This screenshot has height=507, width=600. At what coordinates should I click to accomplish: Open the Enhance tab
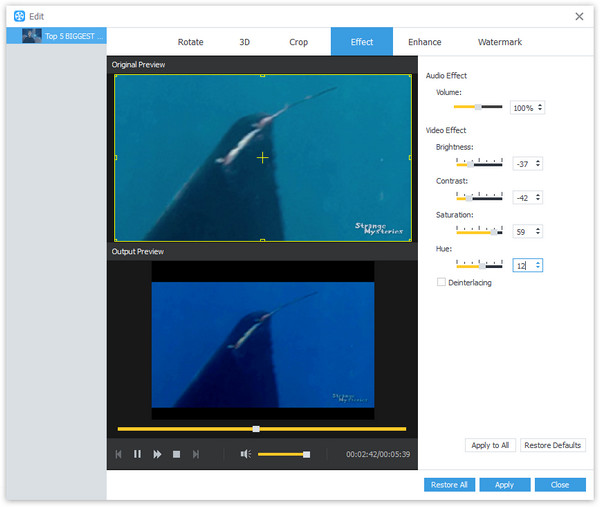[x=425, y=42]
